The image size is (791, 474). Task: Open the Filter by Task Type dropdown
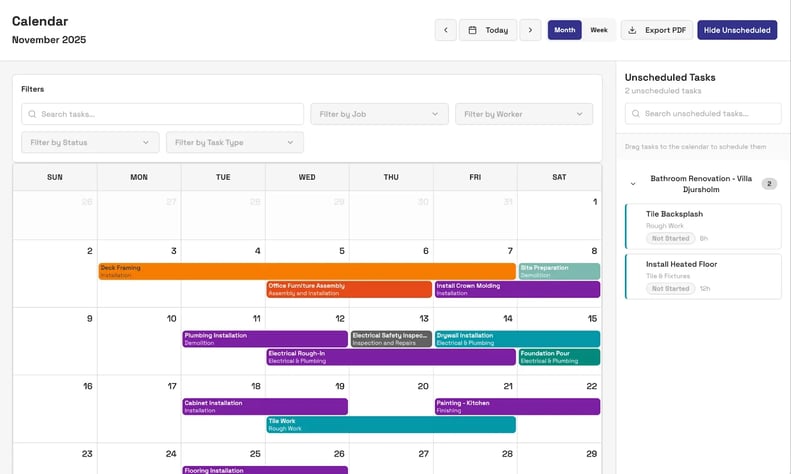click(235, 142)
